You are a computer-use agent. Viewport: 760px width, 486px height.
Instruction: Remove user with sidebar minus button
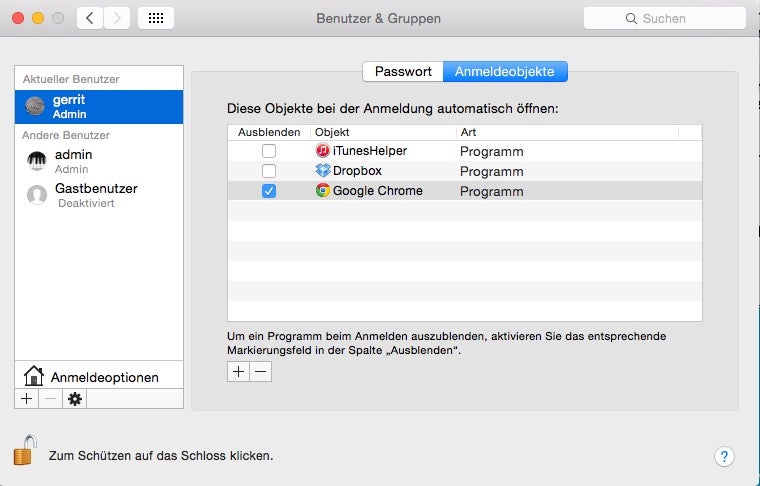coord(50,399)
